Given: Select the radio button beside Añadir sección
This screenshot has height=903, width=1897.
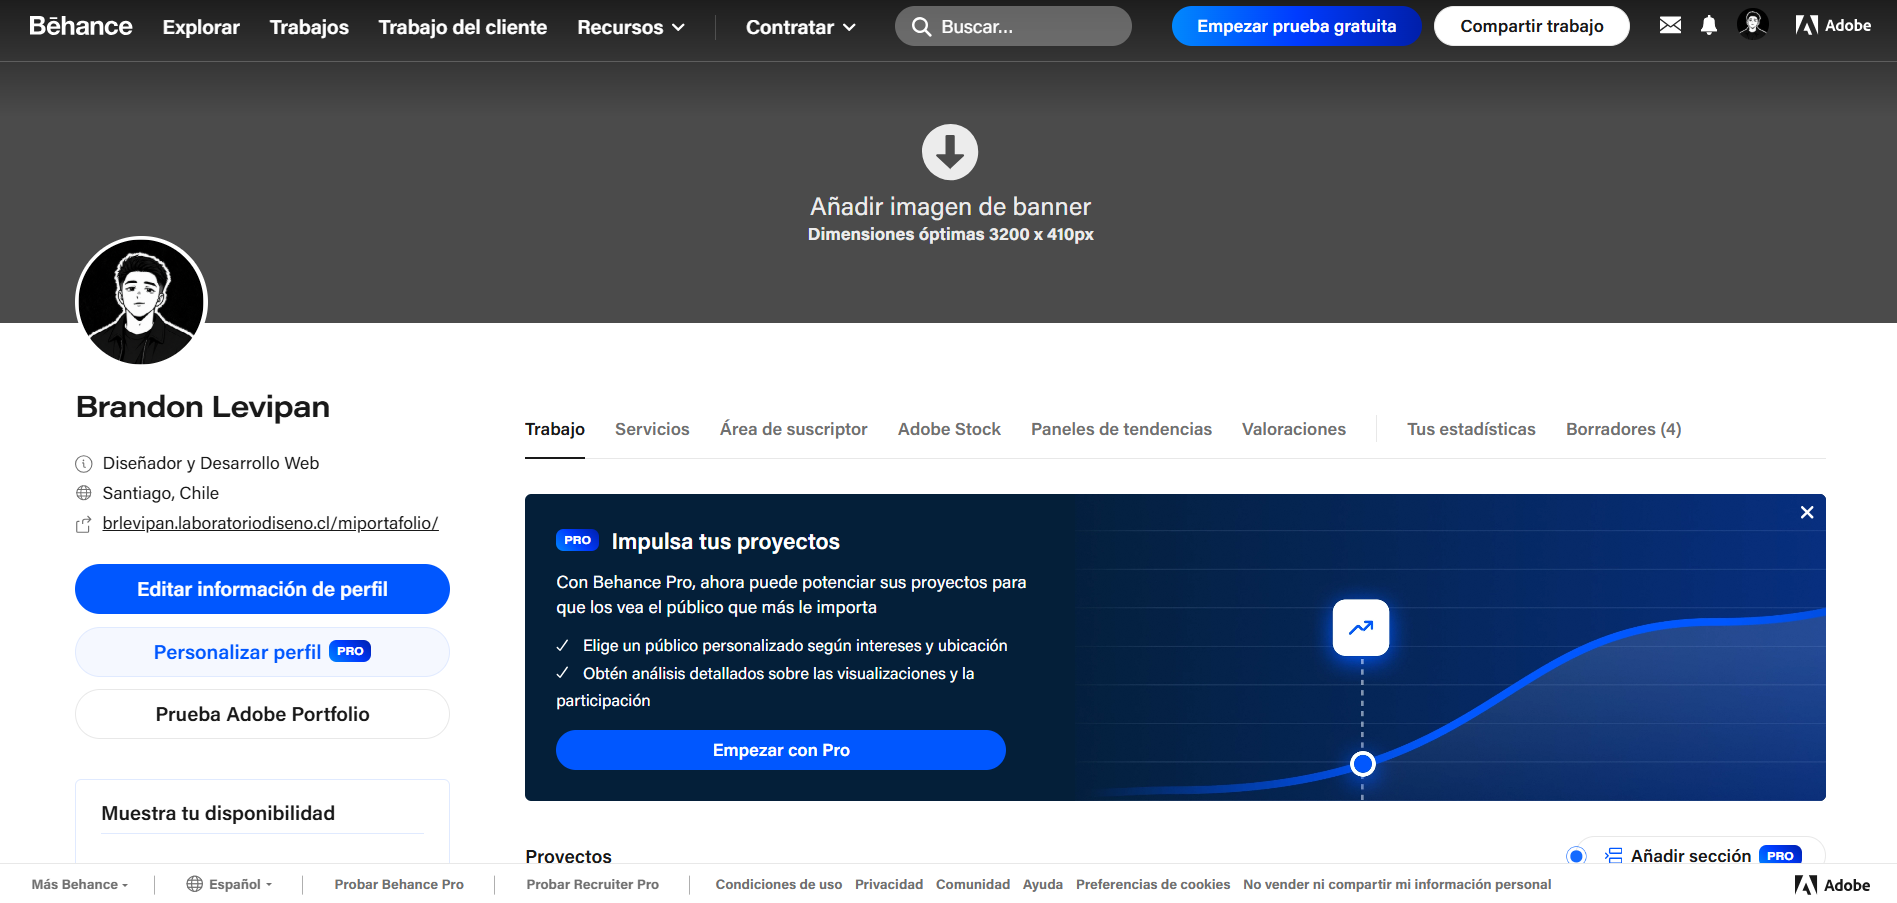Looking at the screenshot, I should pos(1577,855).
